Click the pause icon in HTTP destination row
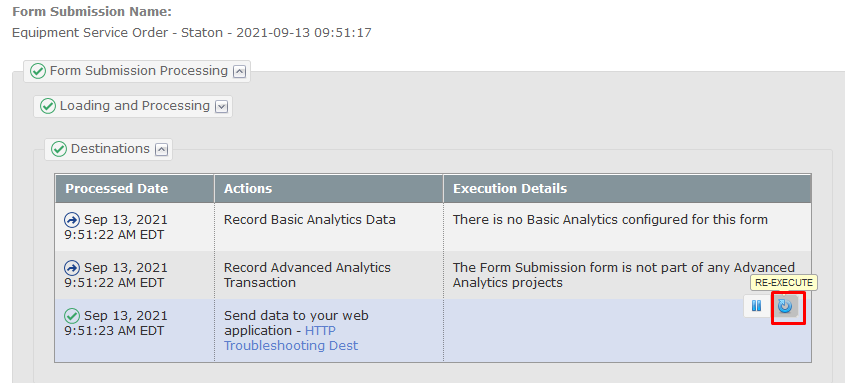 757,306
